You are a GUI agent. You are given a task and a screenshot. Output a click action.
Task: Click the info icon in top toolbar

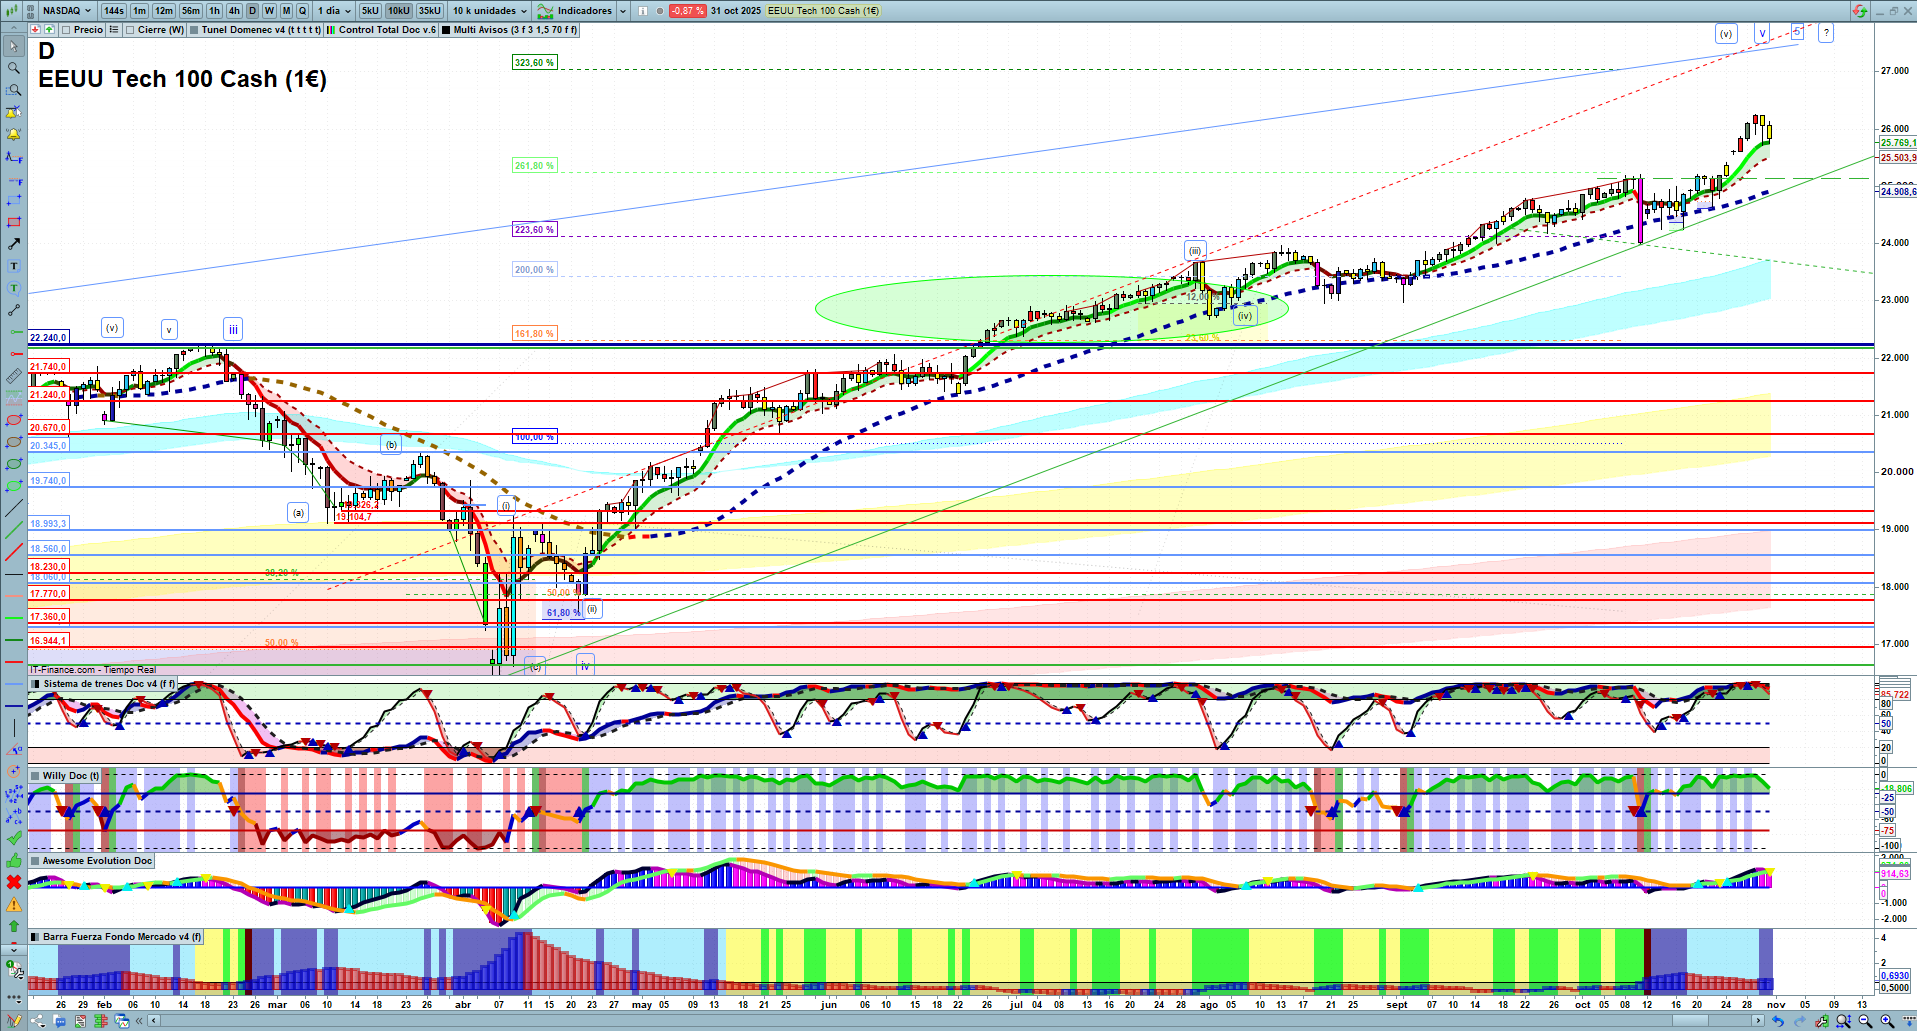tap(642, 11)
